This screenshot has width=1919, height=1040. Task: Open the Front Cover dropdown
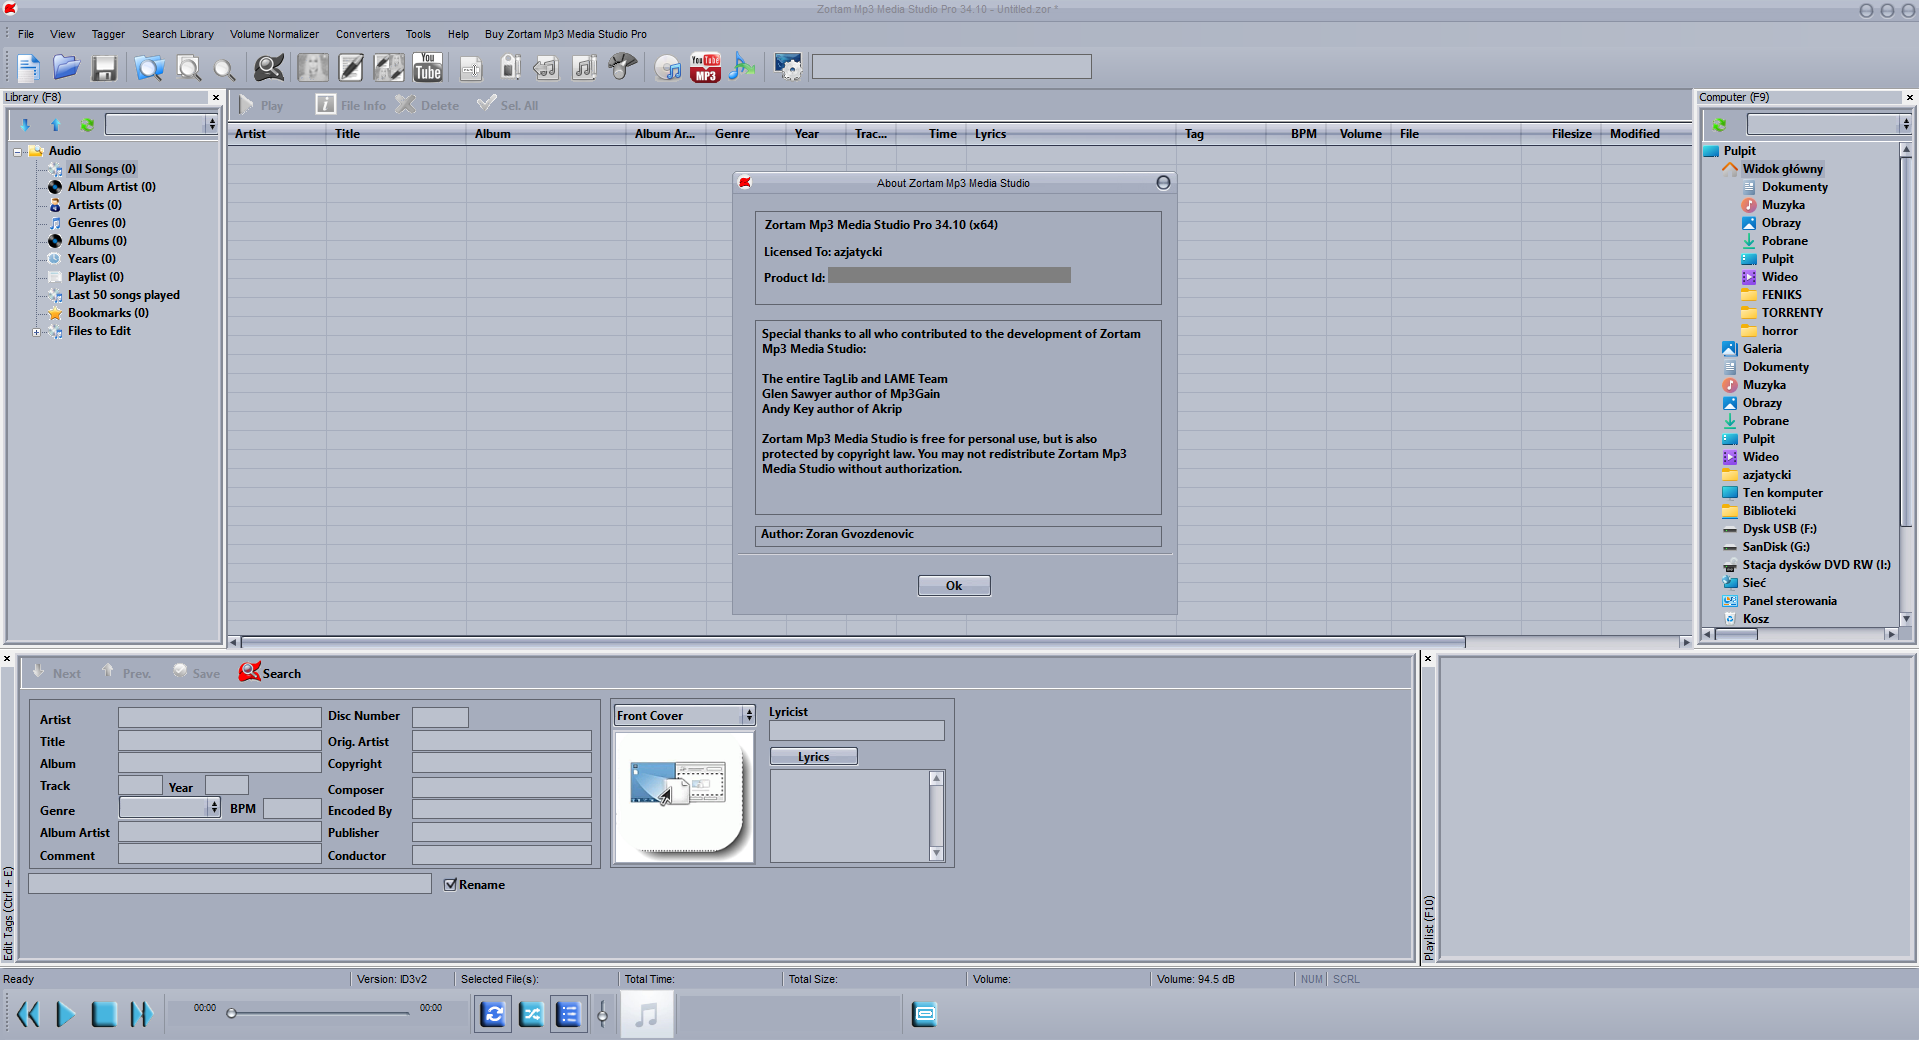685,715
